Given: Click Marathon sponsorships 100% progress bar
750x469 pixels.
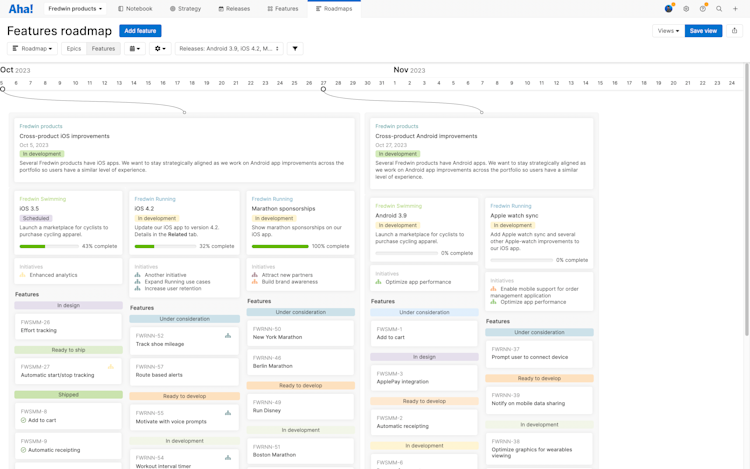Looking at the screenshot, I should [280, 246].
